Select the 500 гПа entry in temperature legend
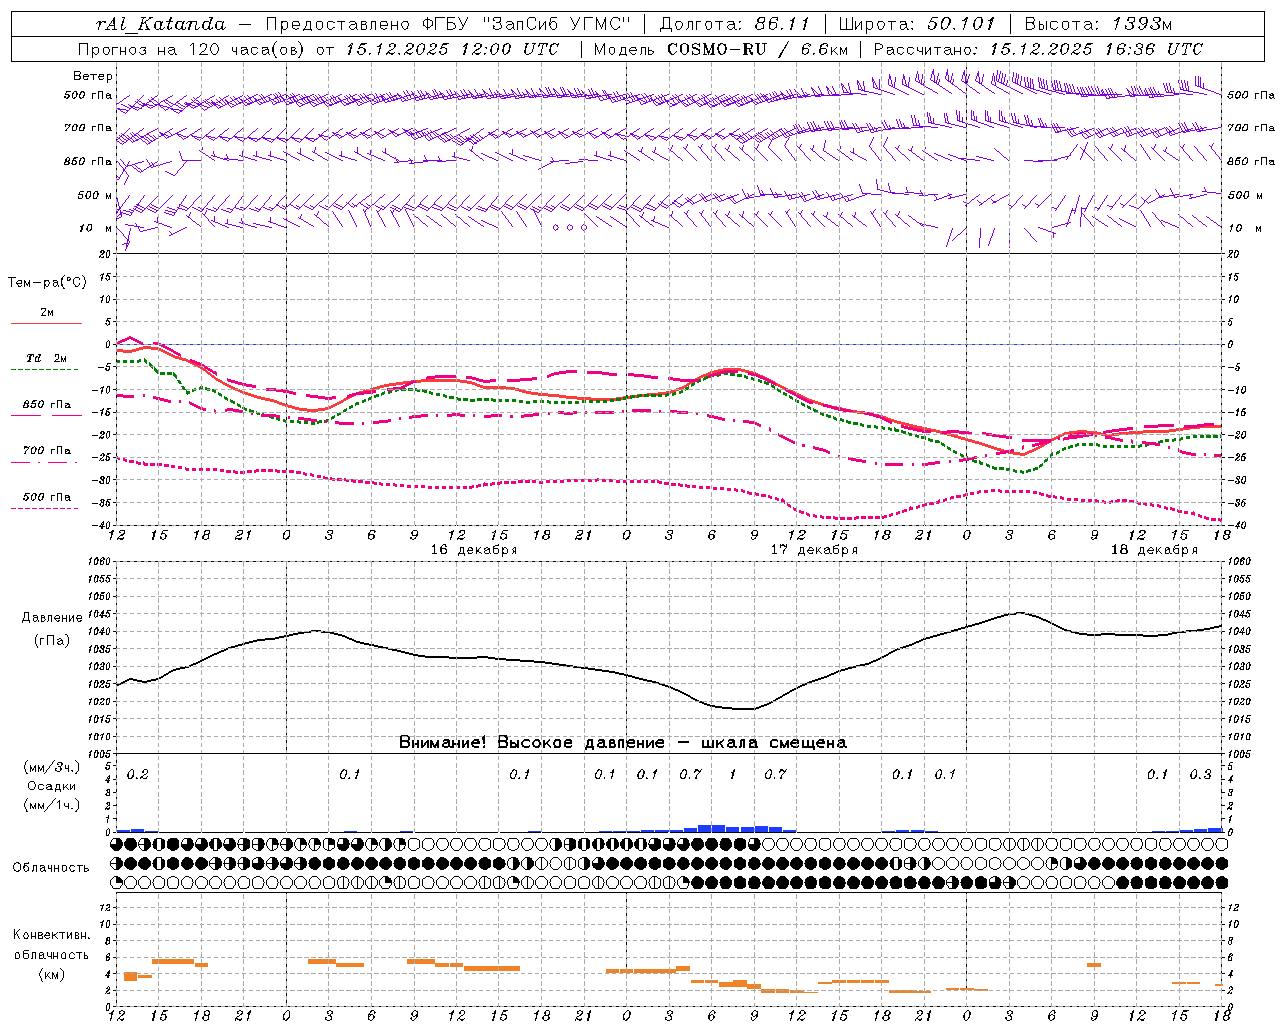This screenshot has width=1280, height=1024. coord(46,496)
